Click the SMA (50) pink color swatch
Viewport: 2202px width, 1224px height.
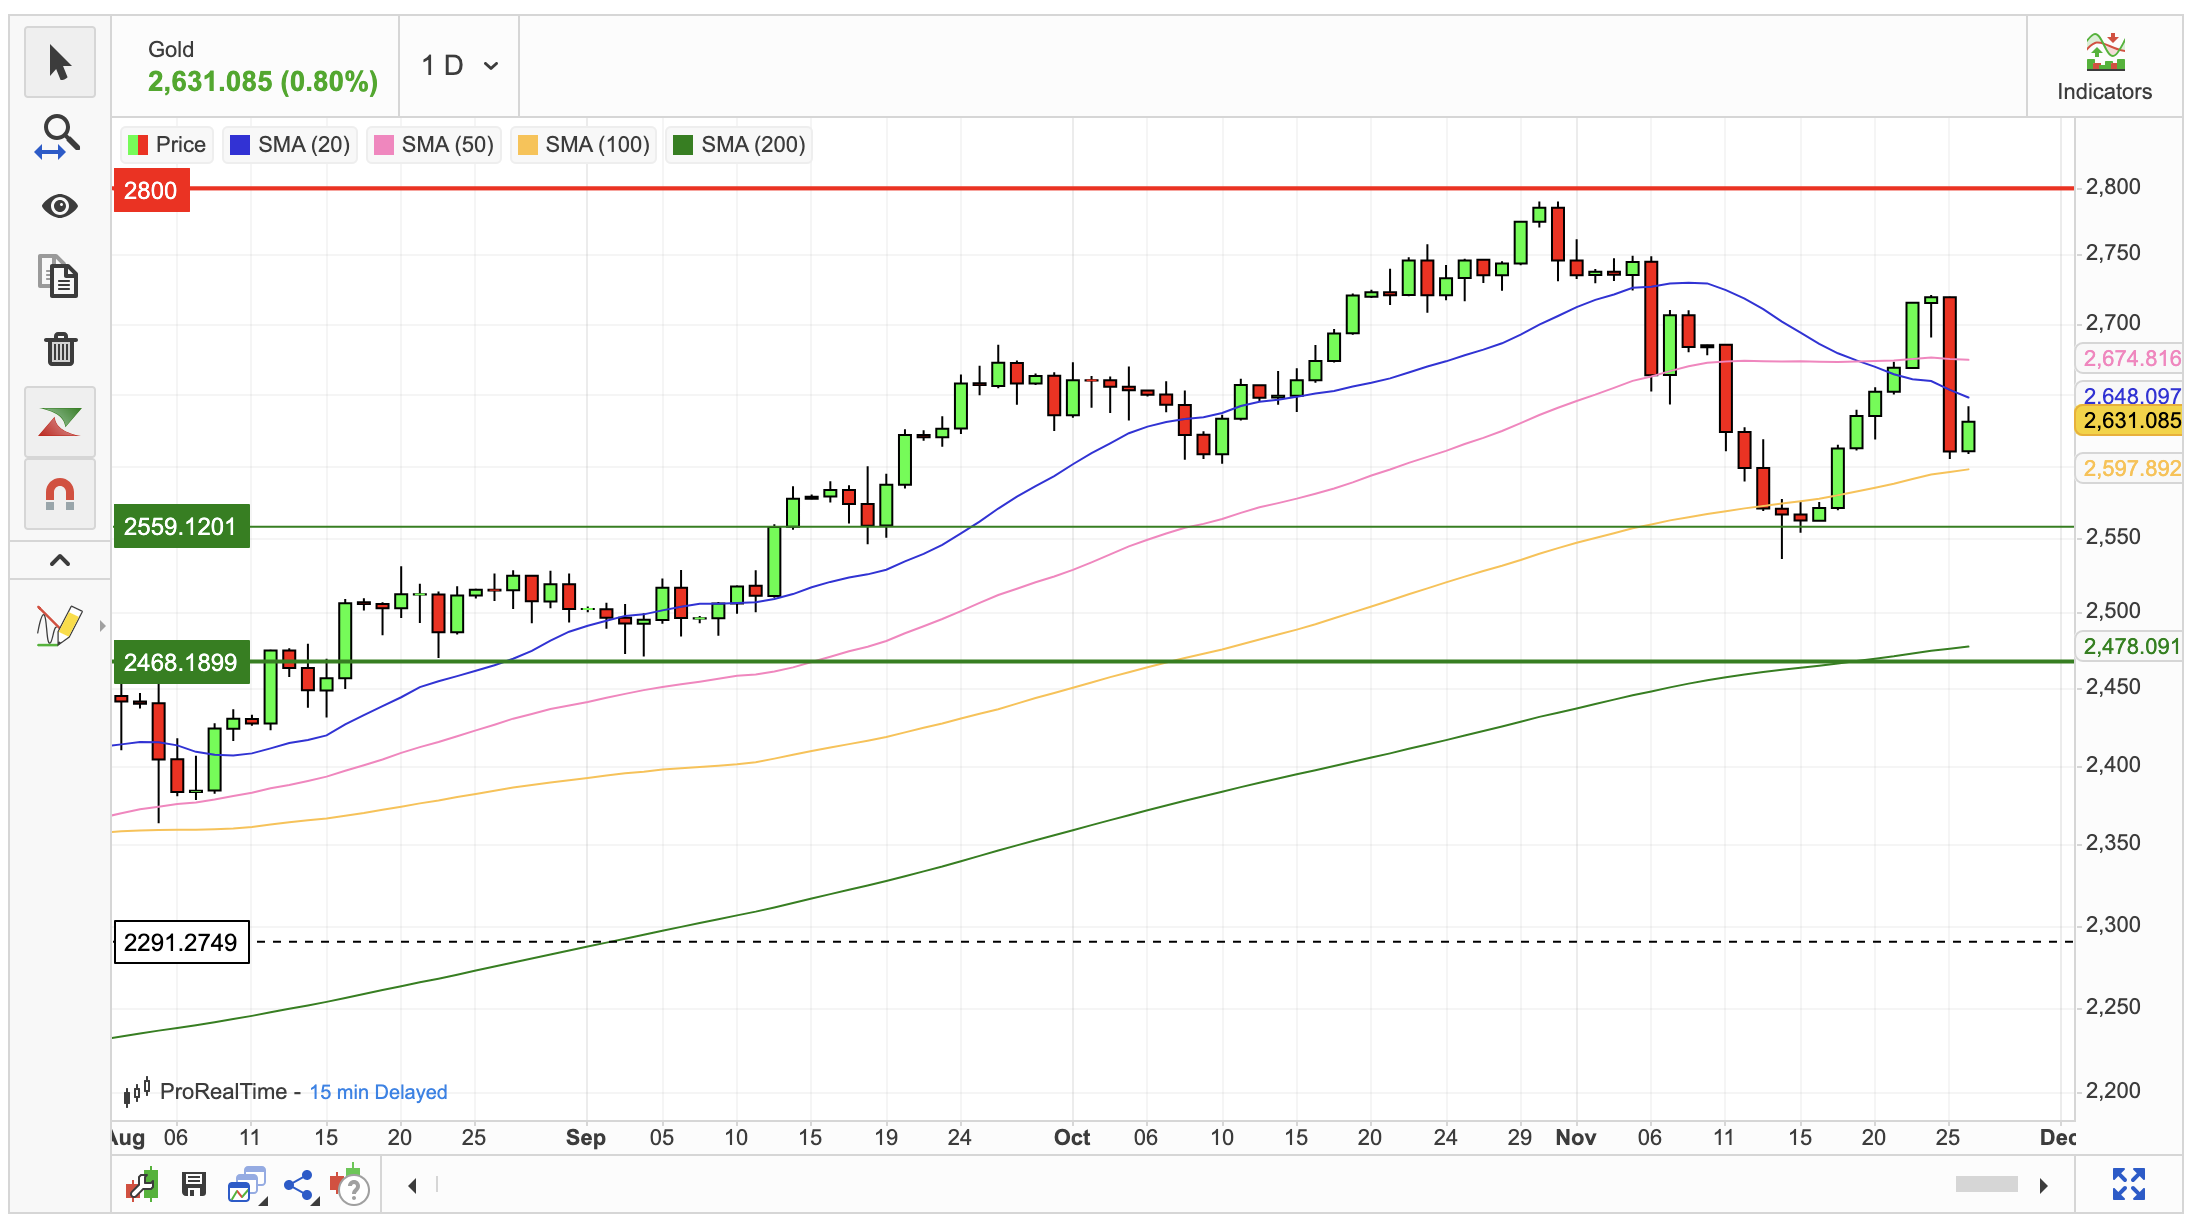pos(383,145)
